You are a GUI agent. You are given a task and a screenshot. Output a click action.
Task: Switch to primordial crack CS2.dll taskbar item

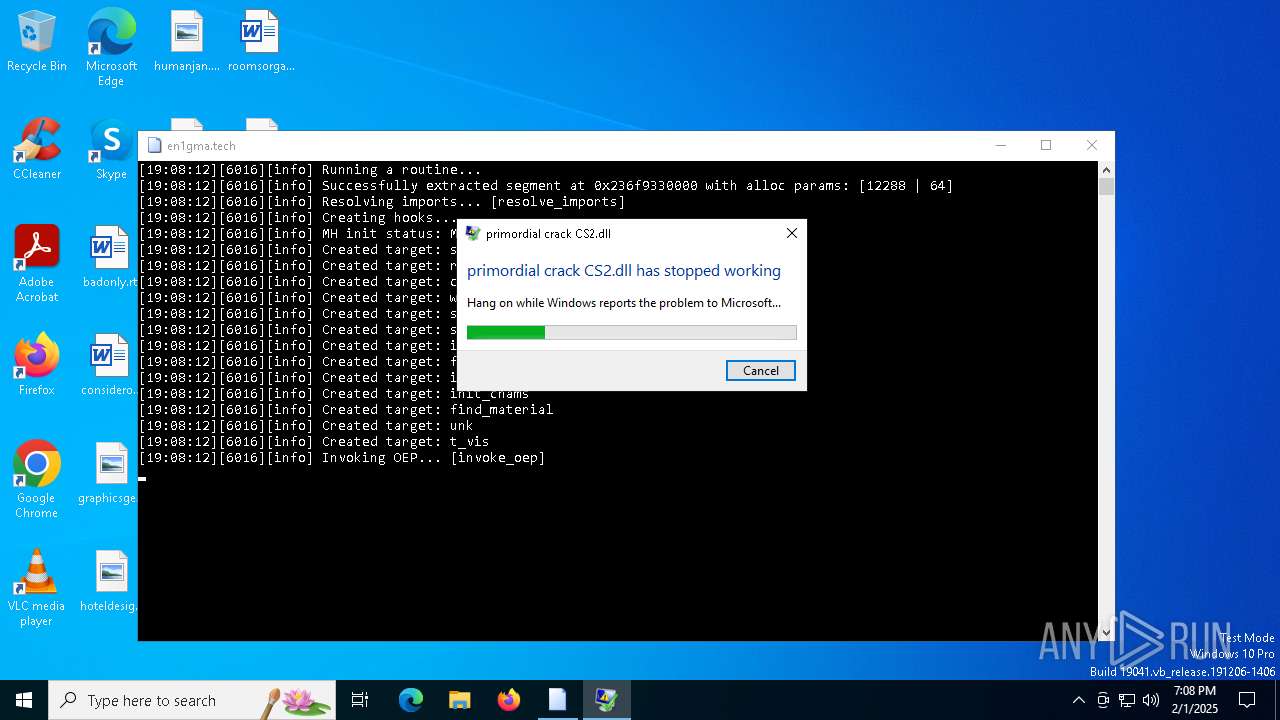point(606,700)
